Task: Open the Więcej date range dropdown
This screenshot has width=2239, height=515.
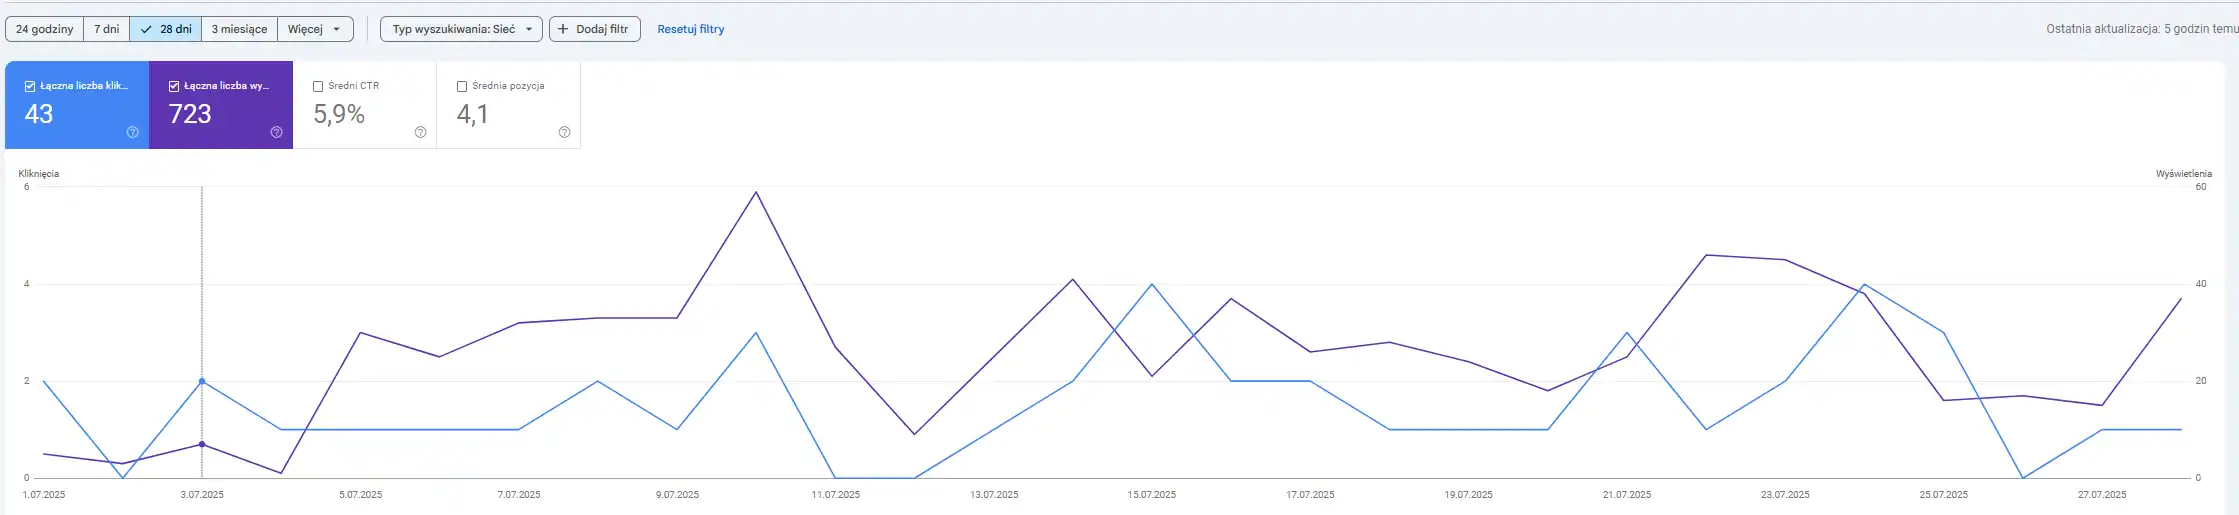Action: click(x=315, y=29)
